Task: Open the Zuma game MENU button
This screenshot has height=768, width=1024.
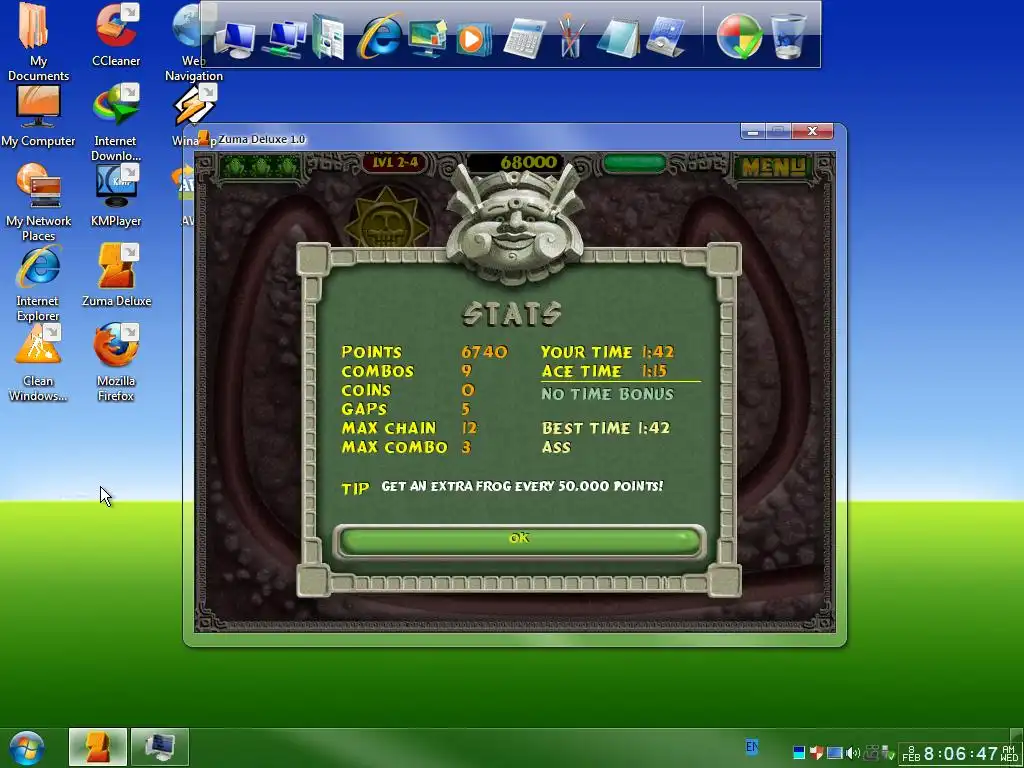Action: (x=773, y=167)
